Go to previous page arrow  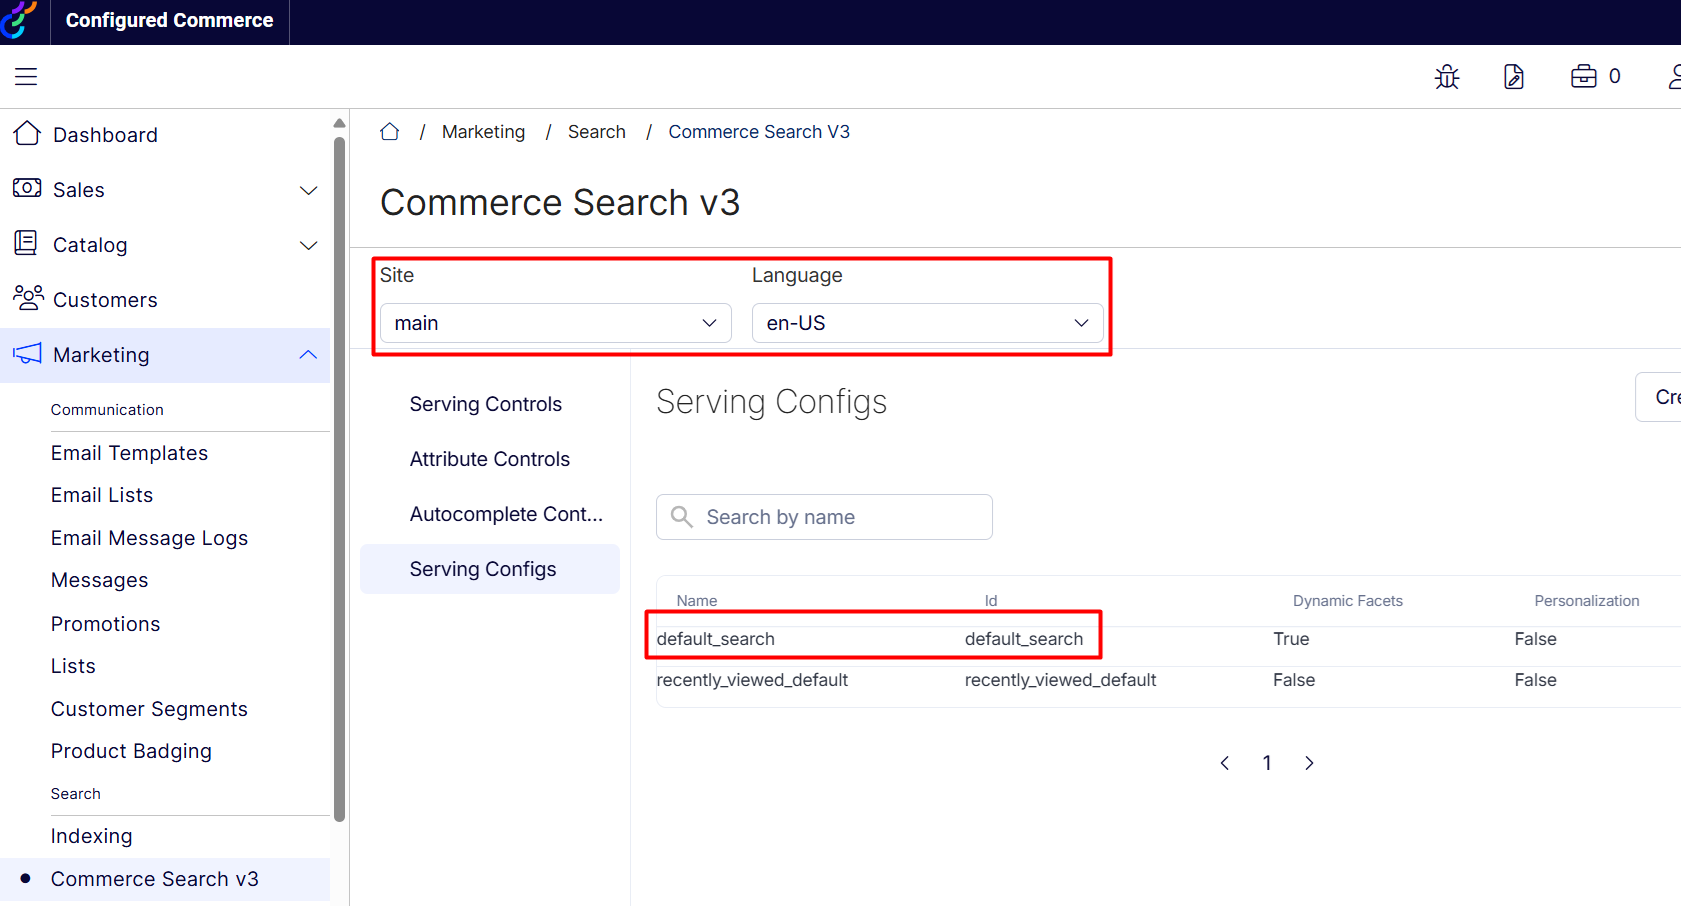1225,763
